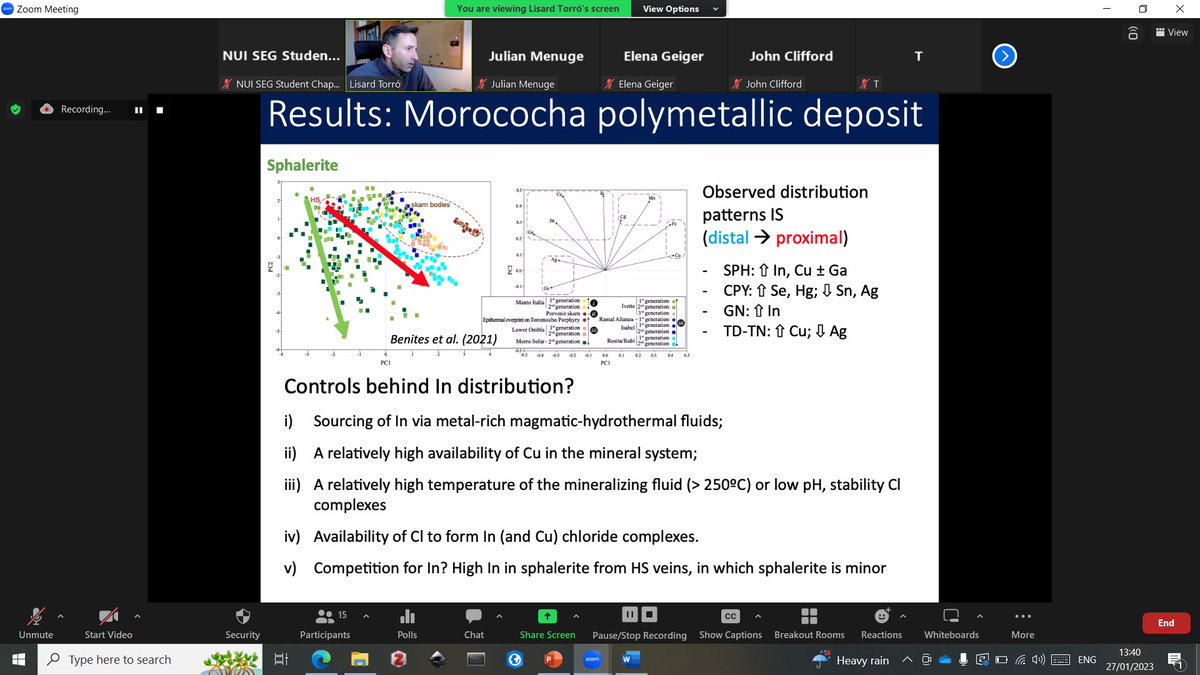Select Elena Geiger's participant tile
The width and height of the screenshot is (1200, 675).
[x=663, y=58]
